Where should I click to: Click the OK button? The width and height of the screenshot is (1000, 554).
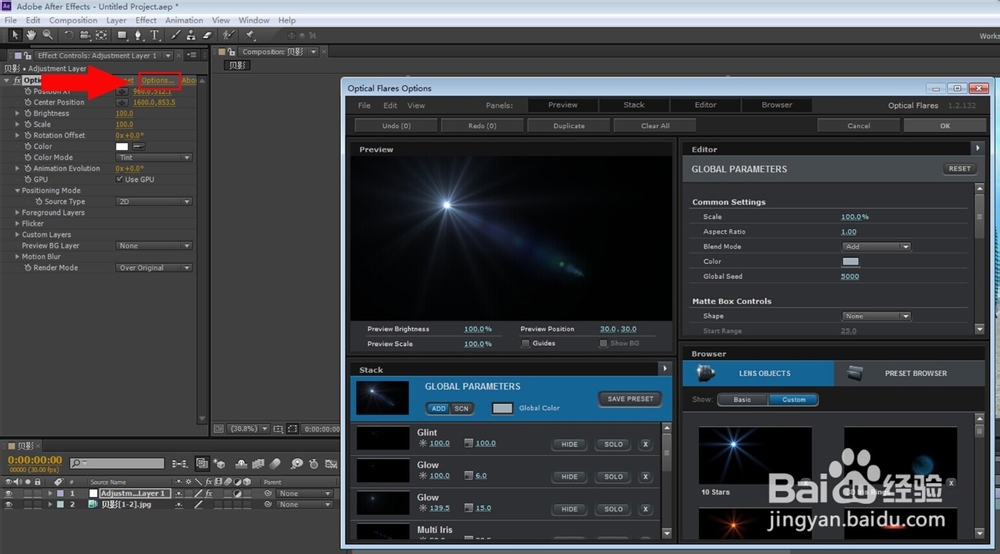pyautogui.click(x=945, y=126)
